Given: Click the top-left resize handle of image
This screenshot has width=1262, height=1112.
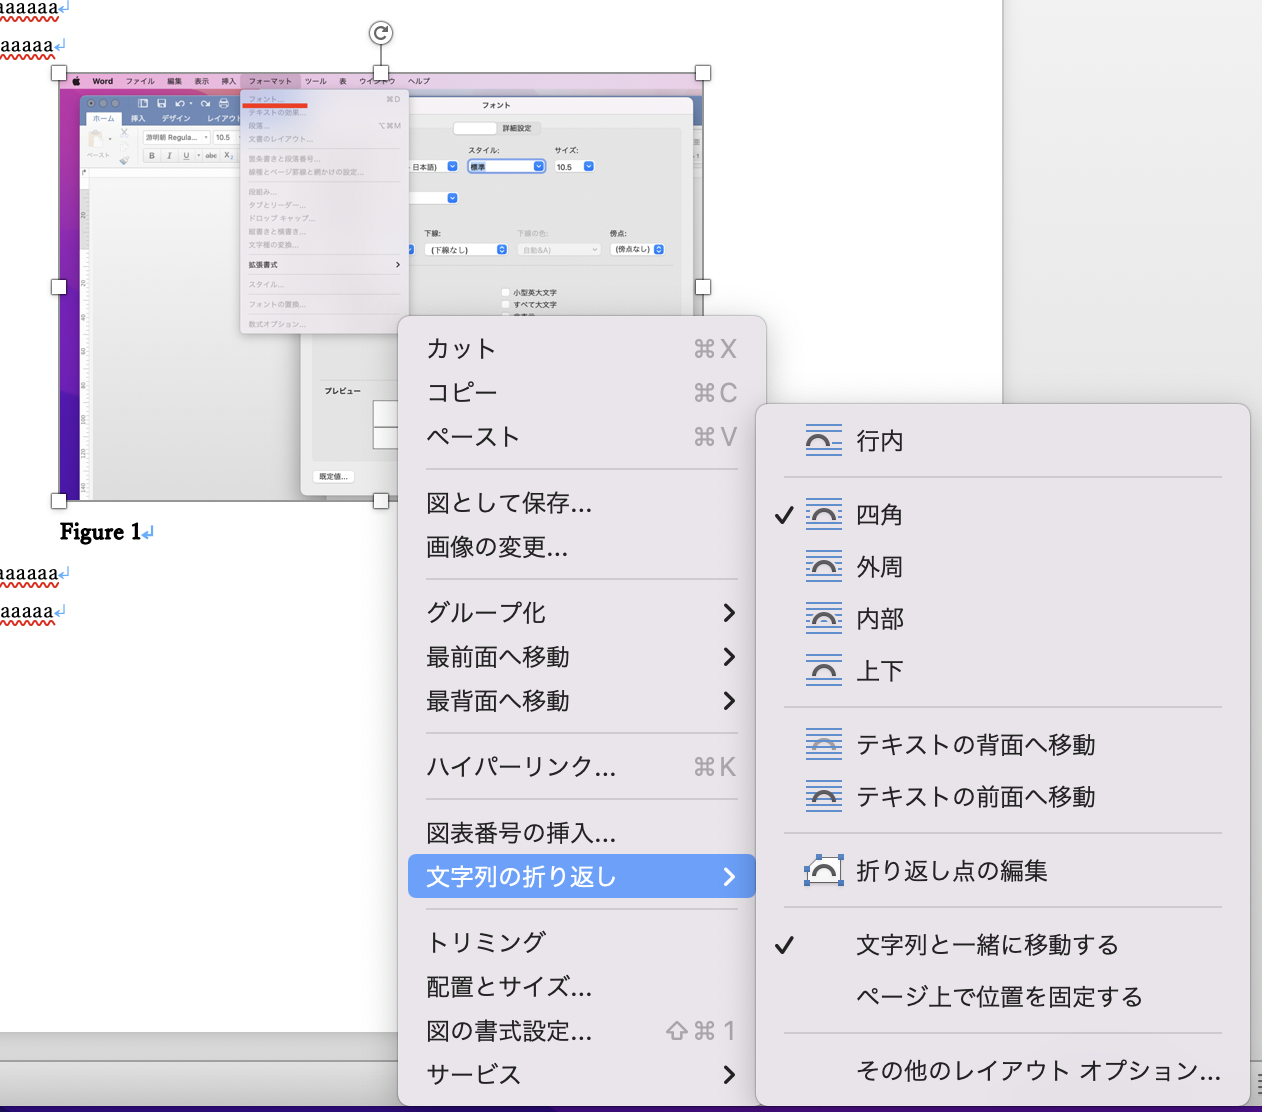Looking at the screenshot, I should [x=59, y=73].
